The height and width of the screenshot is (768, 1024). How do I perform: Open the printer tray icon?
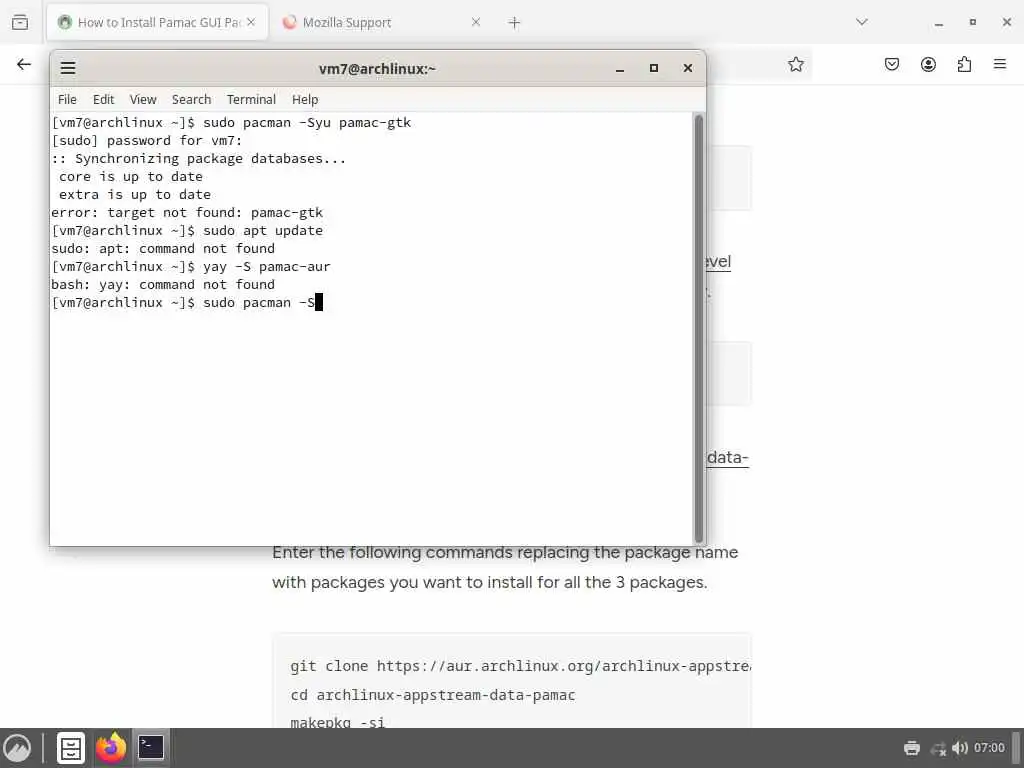[912, 748]
